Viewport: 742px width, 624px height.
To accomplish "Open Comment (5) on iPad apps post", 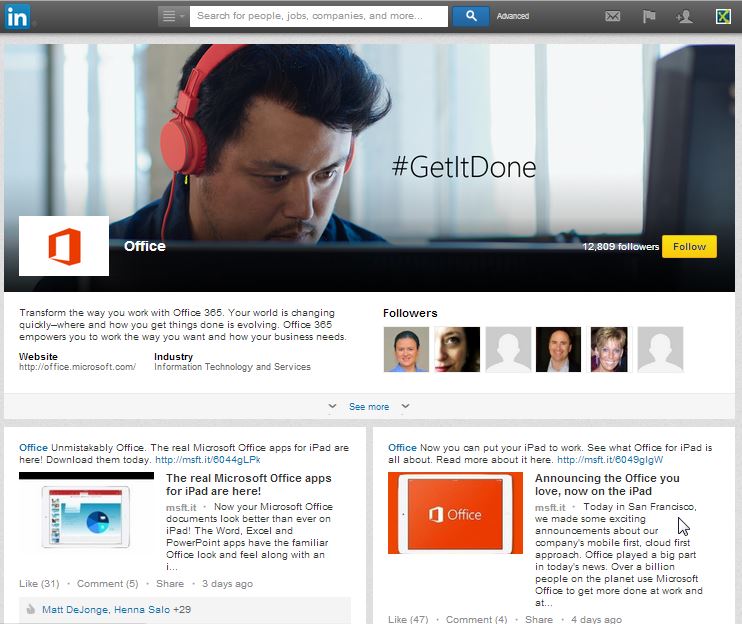I will 107,583.
